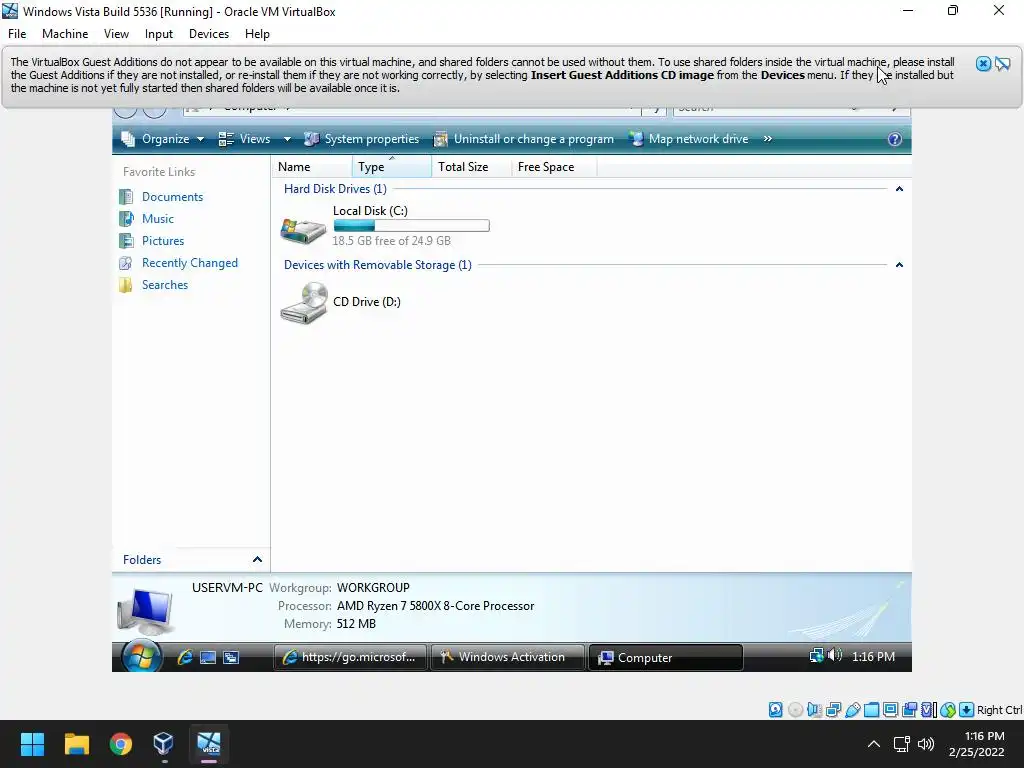Click the display indicator in VirtualBox status bar
The image size is (1024, 768).
(890, 710)
